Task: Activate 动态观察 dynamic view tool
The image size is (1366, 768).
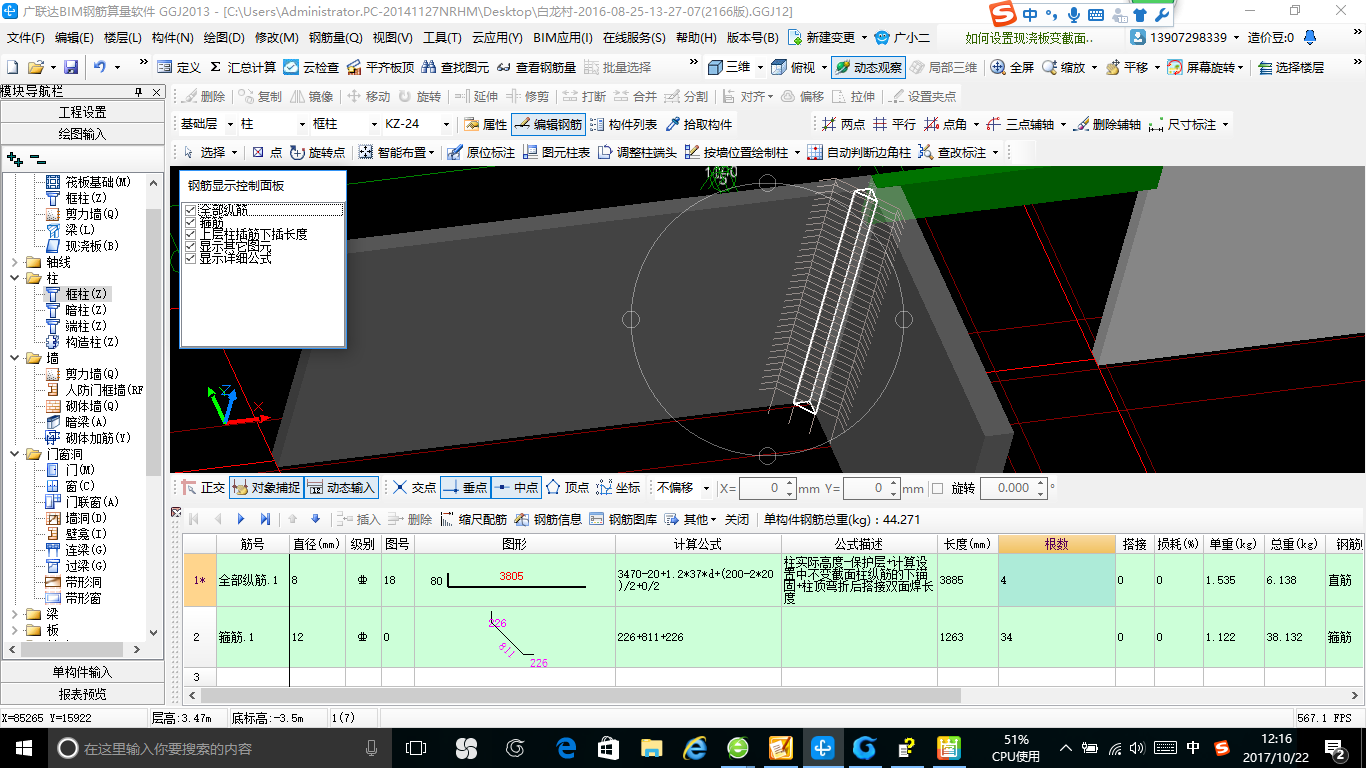Action: [867, 67]
